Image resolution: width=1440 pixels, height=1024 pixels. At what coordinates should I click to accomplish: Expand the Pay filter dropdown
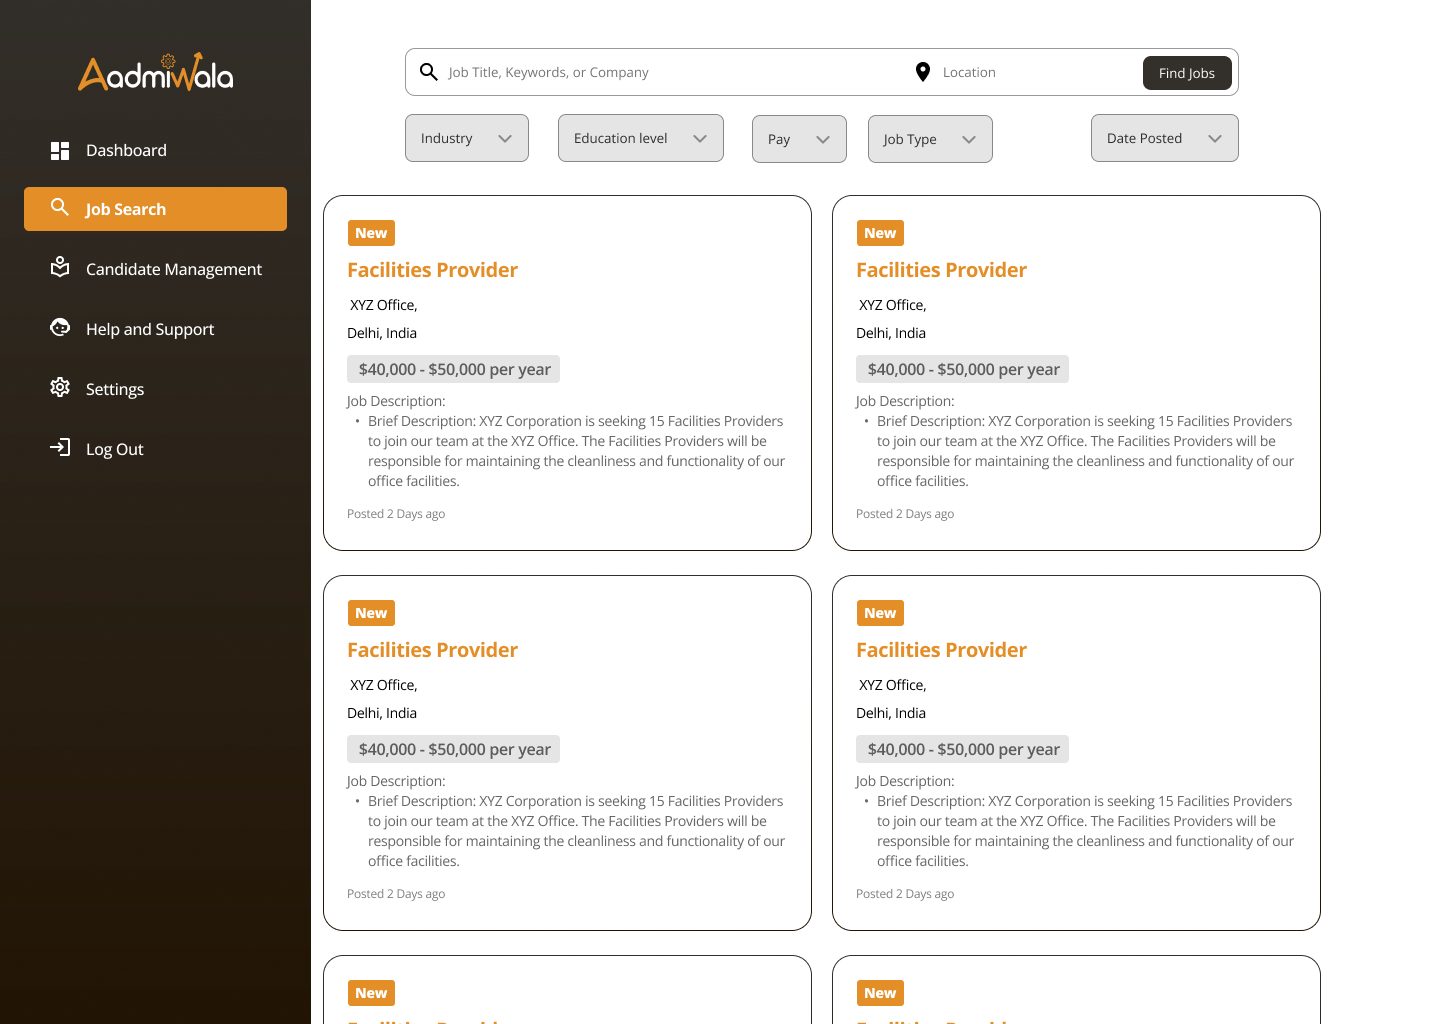tap(799, 139)
